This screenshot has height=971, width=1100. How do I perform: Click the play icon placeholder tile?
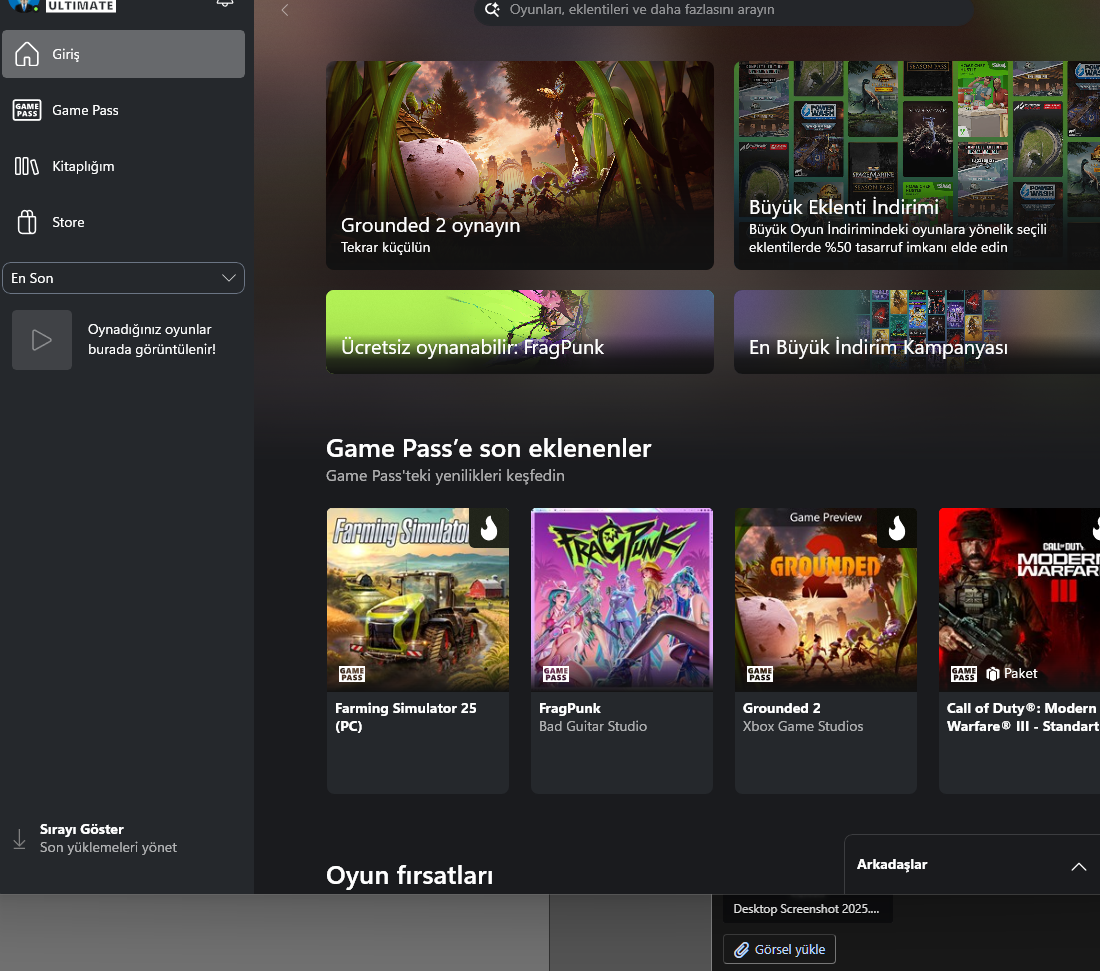tap(42, 340)
